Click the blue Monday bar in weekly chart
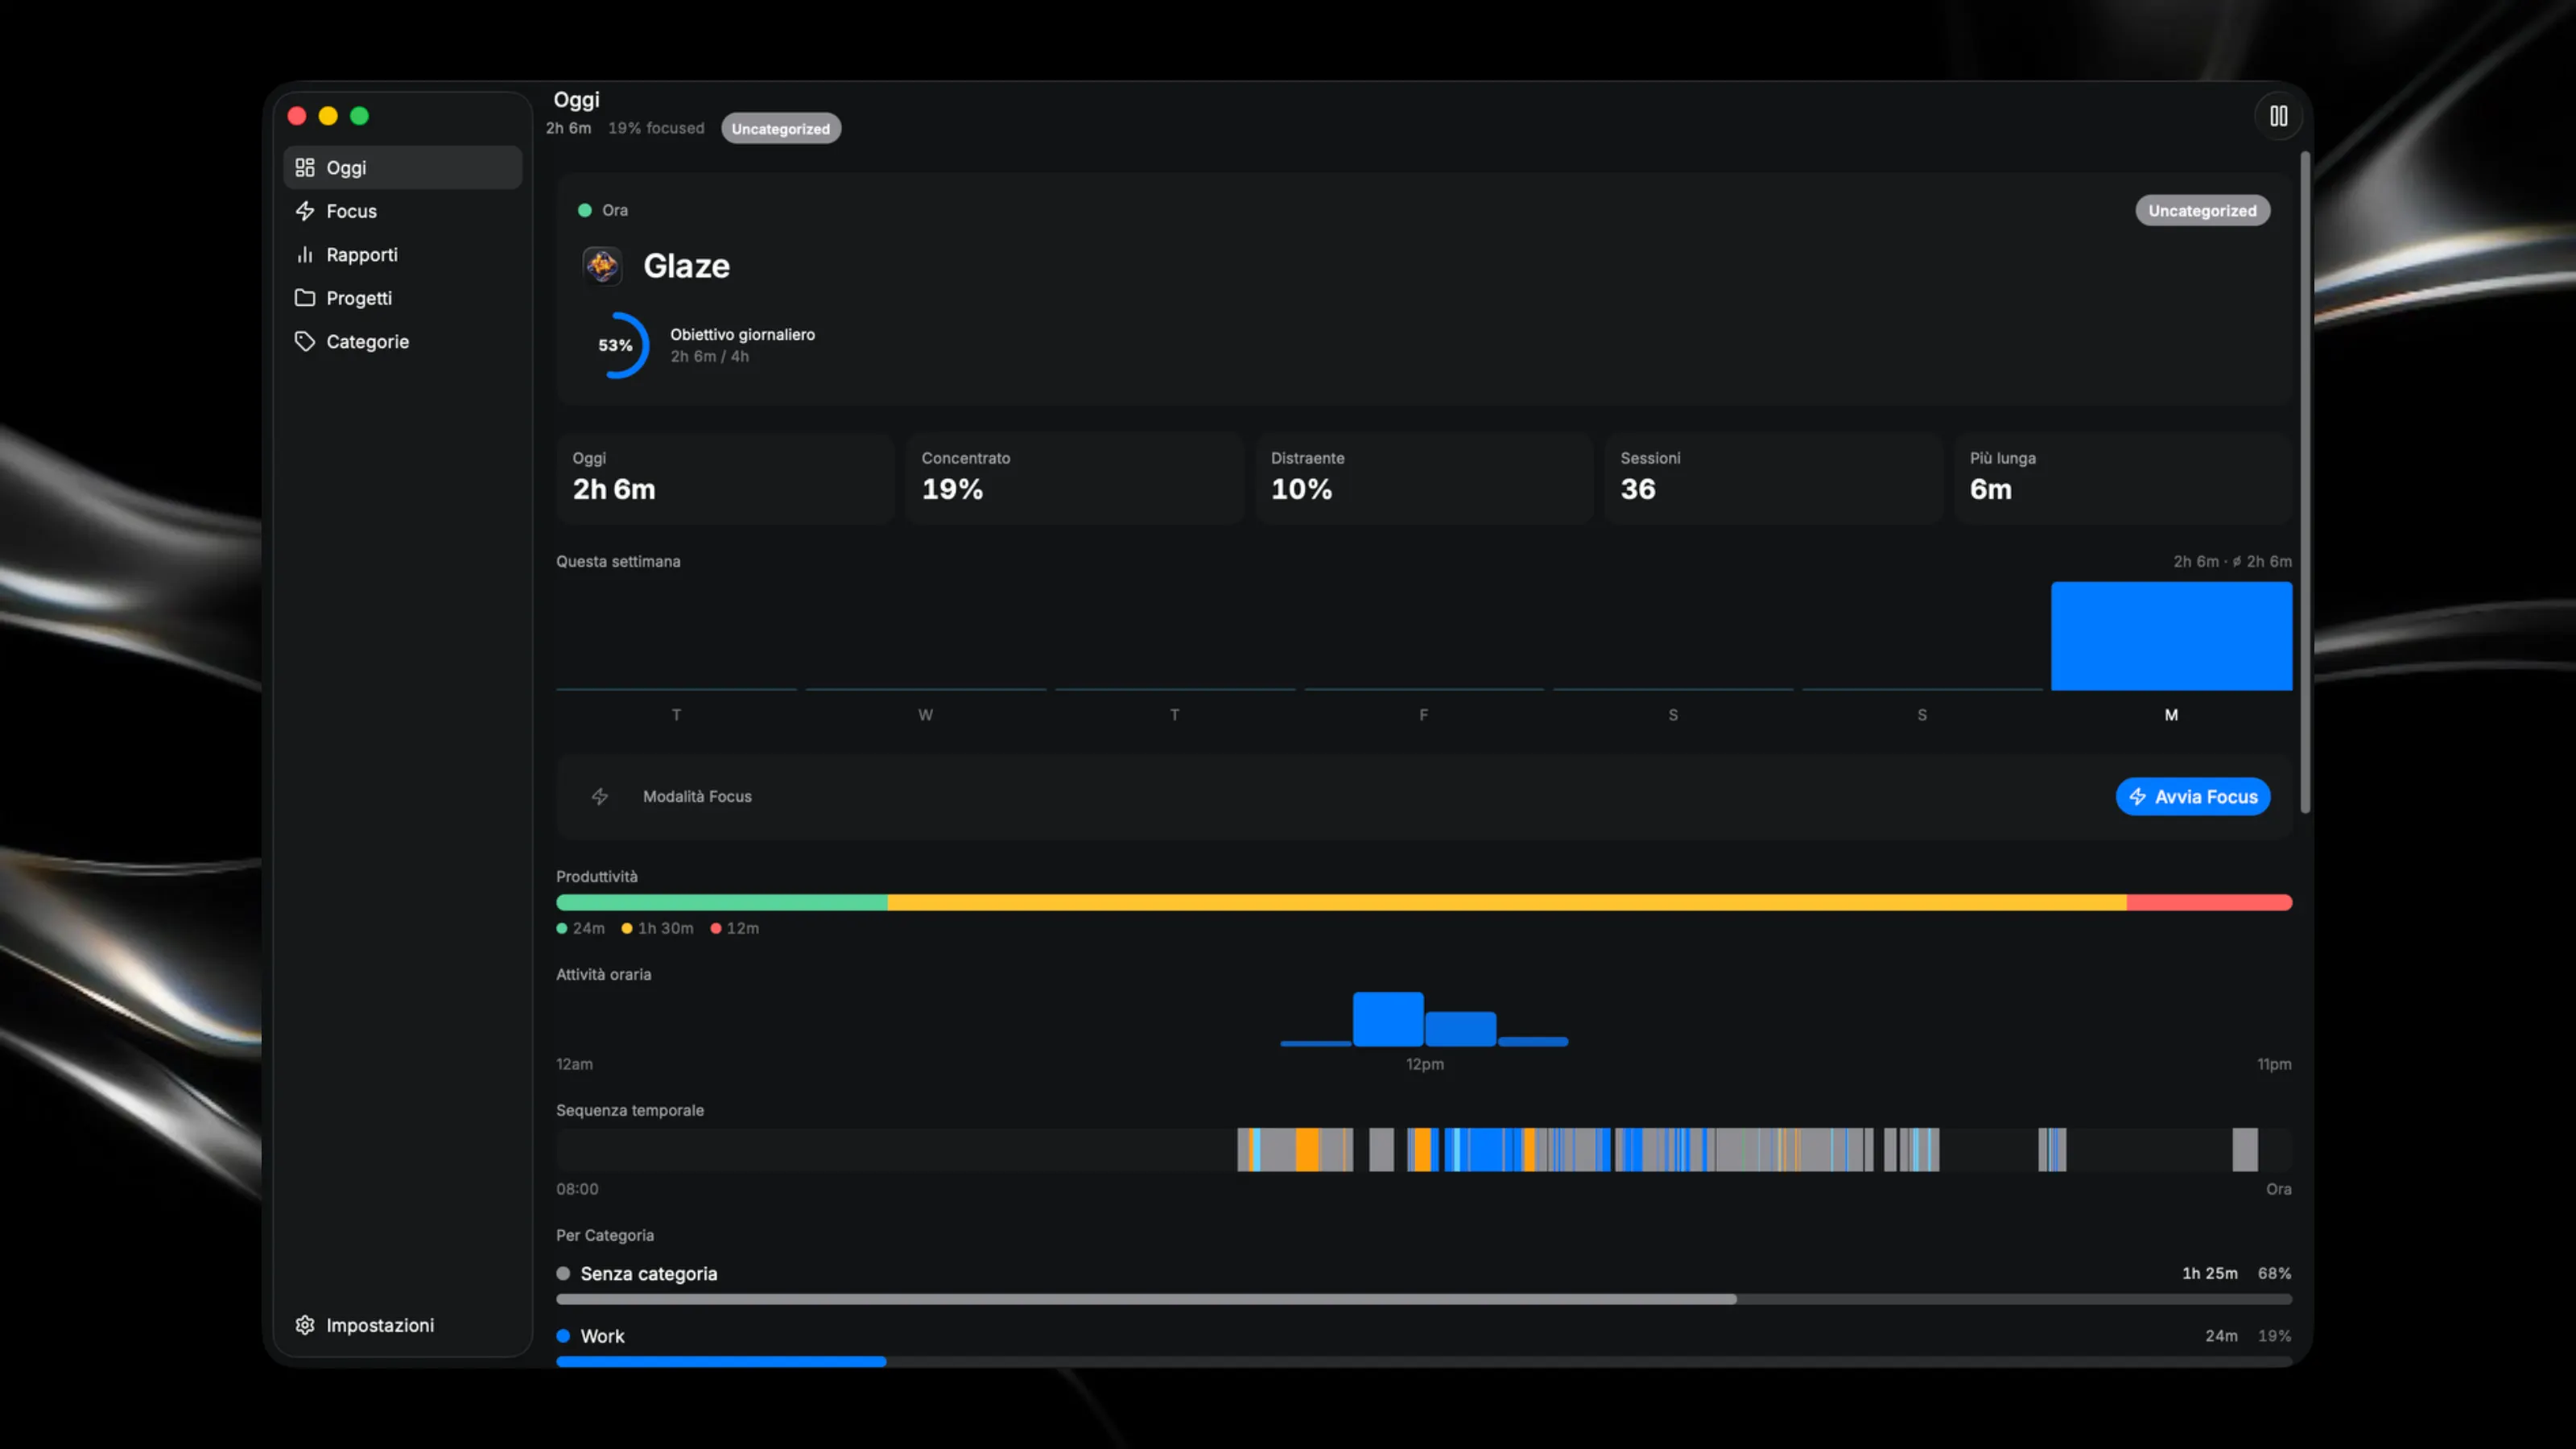The width and height of the screenshot is (2576, 1449). pos(2172,636)
